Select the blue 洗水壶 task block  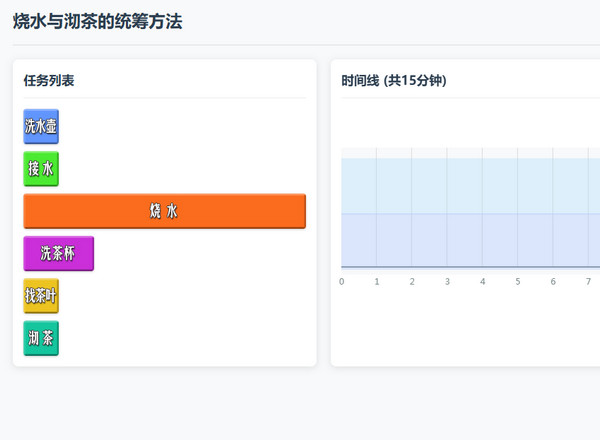click(x=41, y=127)
